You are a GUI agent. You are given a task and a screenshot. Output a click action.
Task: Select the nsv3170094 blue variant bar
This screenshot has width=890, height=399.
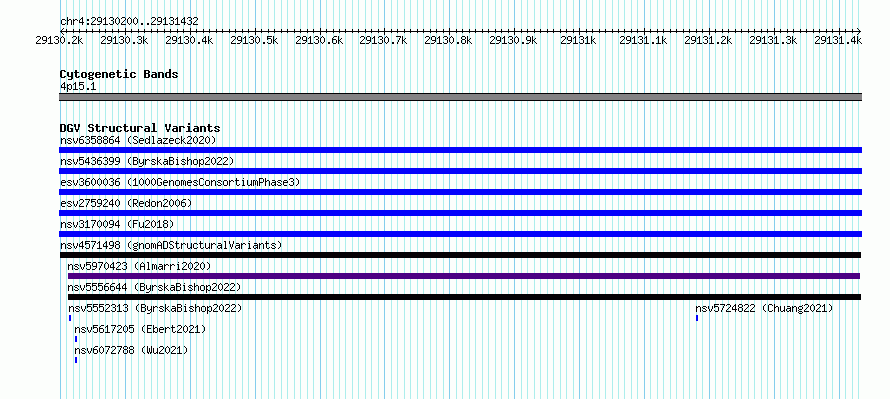point(460,234)
